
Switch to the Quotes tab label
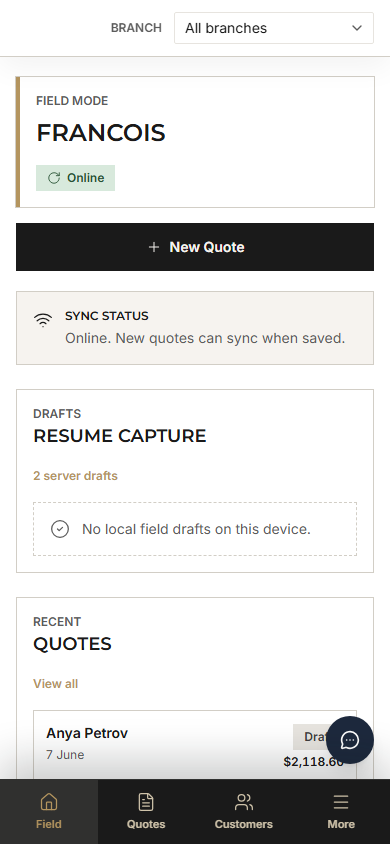[146, 824]
